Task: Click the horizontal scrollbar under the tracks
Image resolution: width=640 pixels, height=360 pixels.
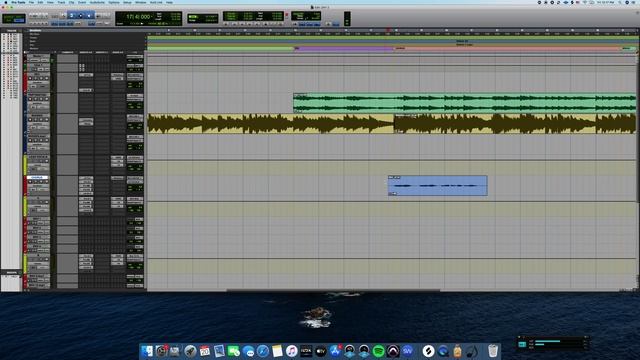Action: [x=333, y=290]
